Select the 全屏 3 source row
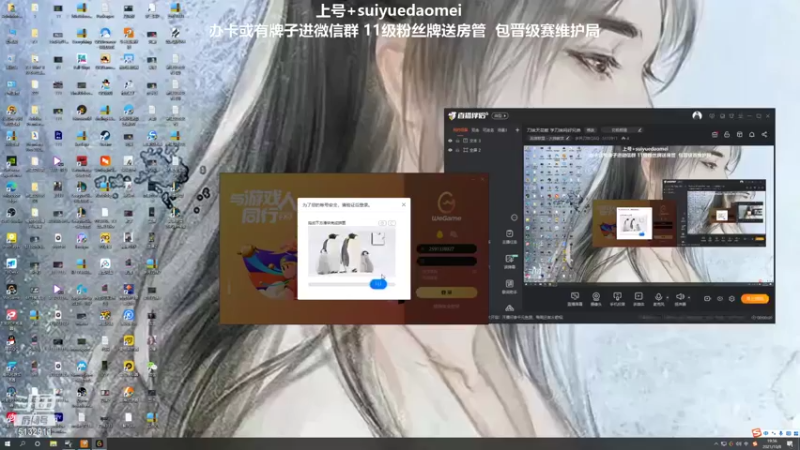Image resolution: width=800 pixels, height=450 pixels. tap(483, 141)
